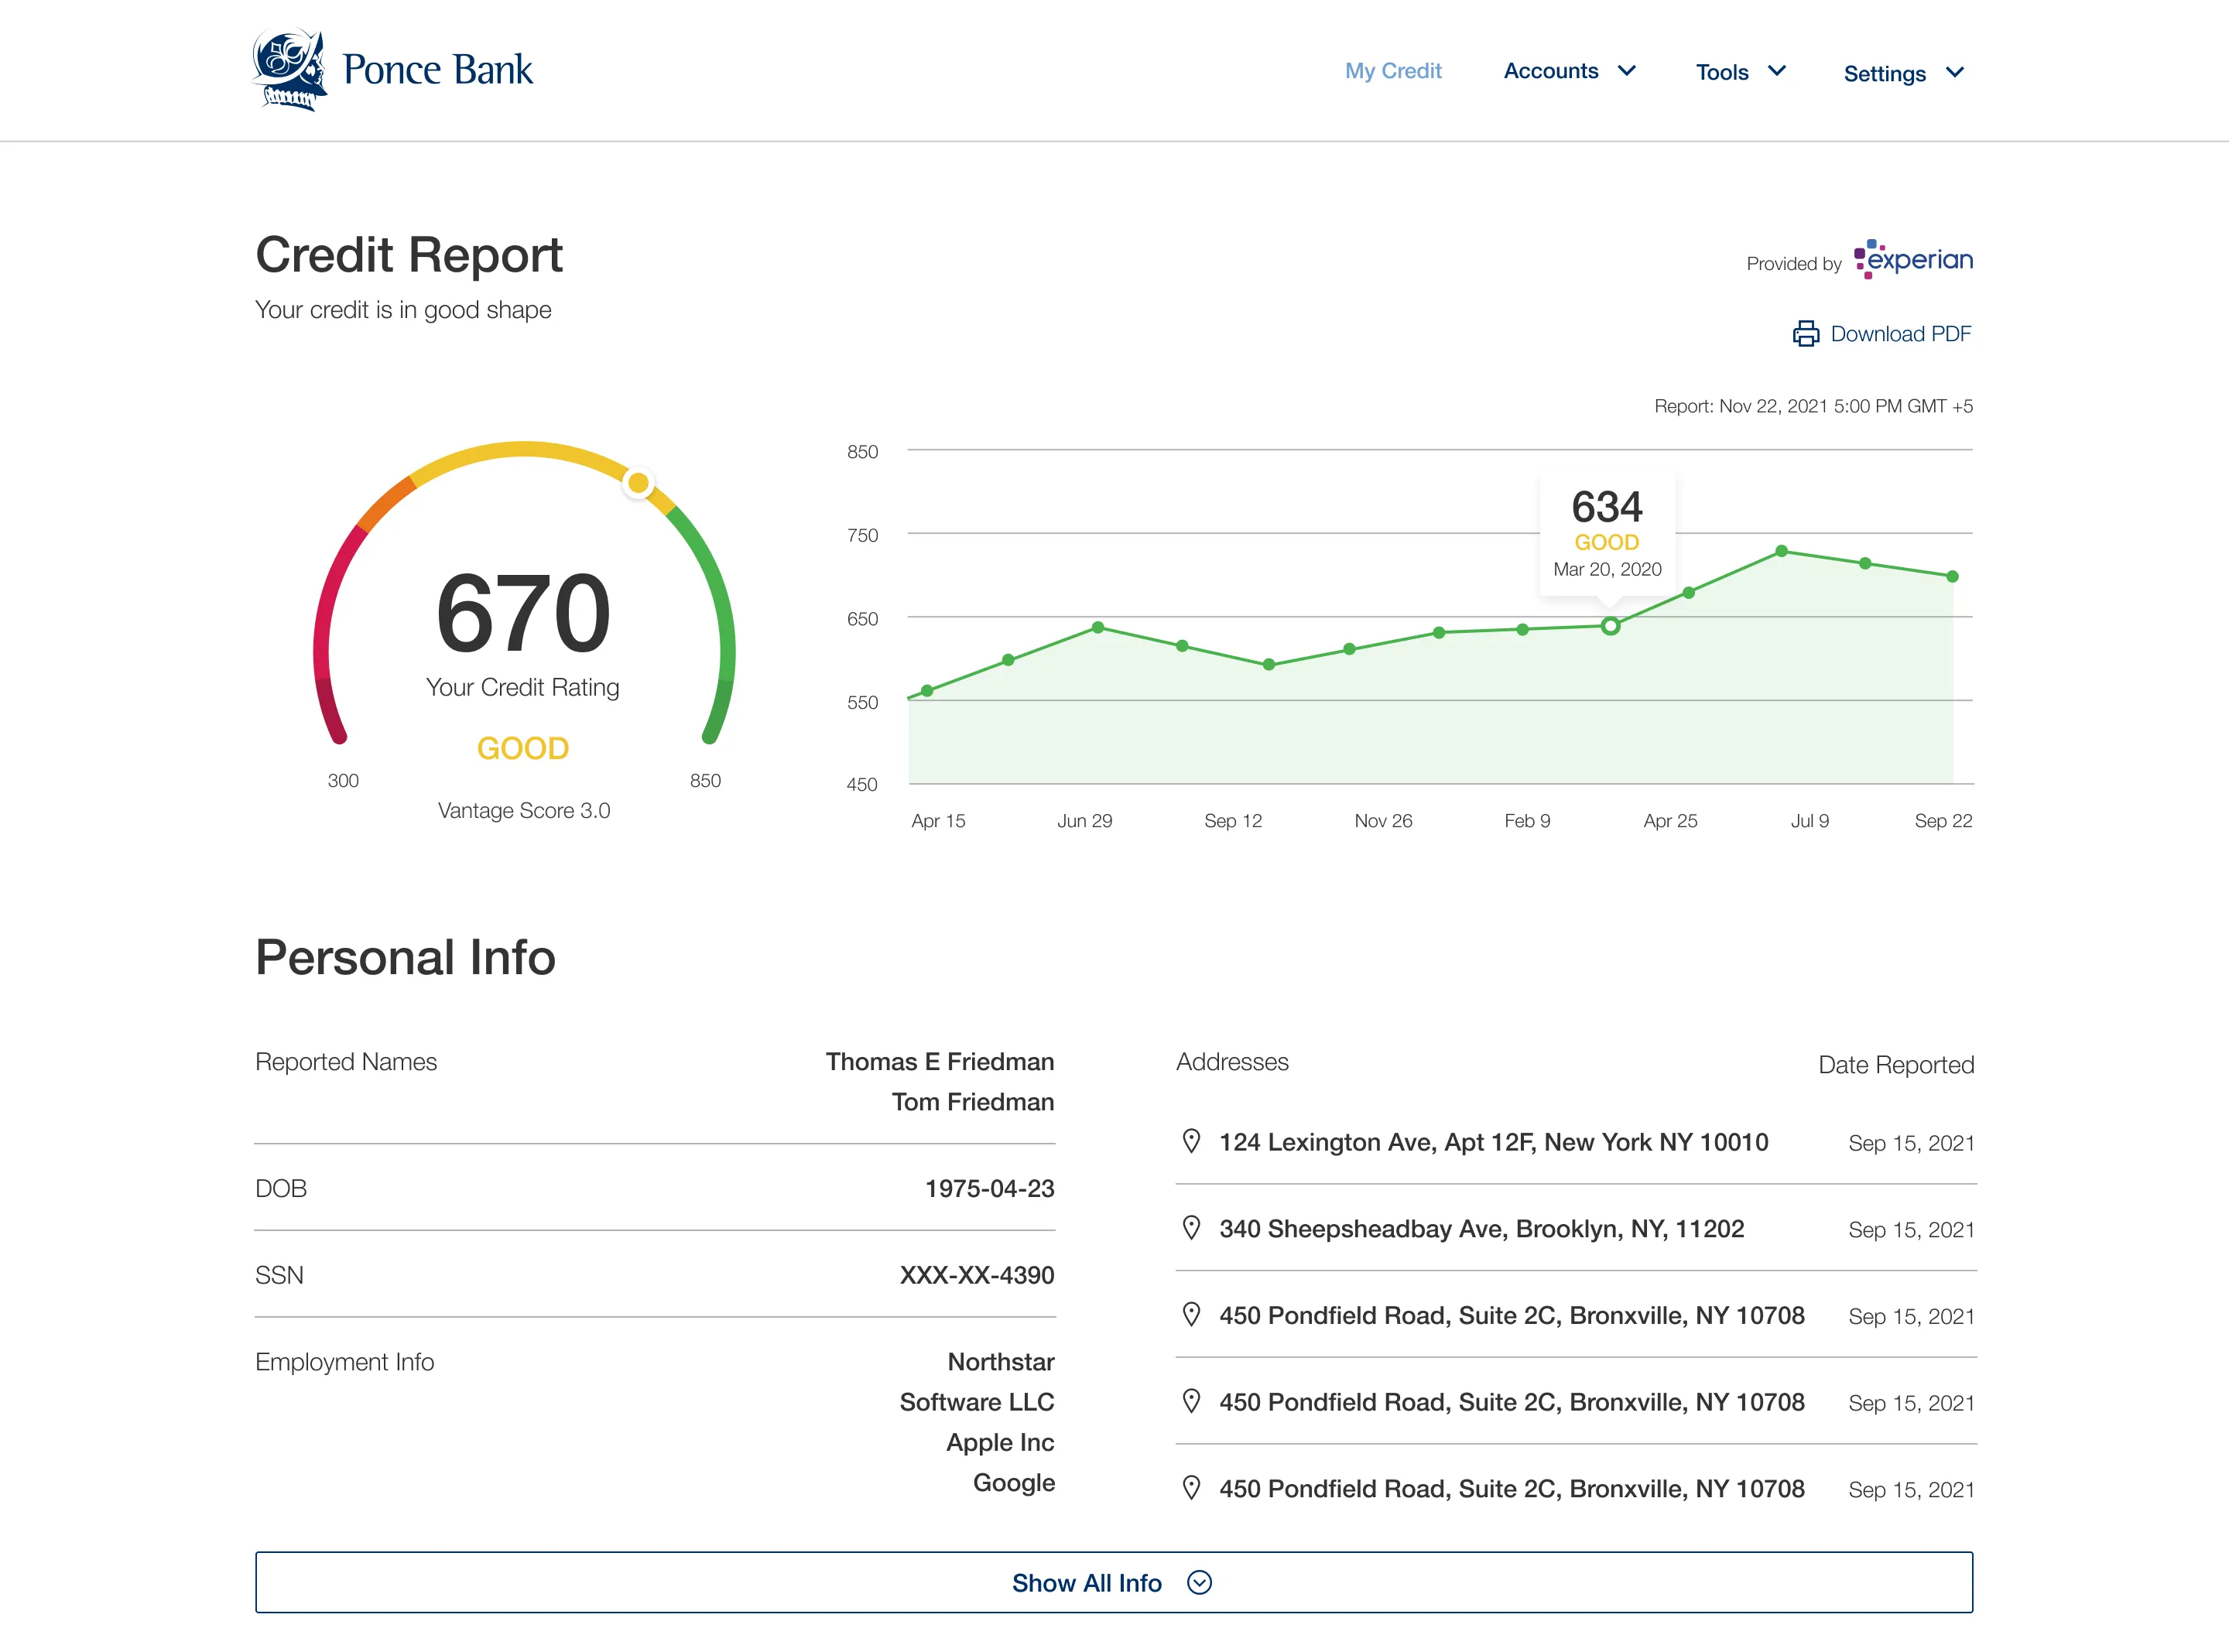Click the circled chevron icon in Show All Info

1199,1582
